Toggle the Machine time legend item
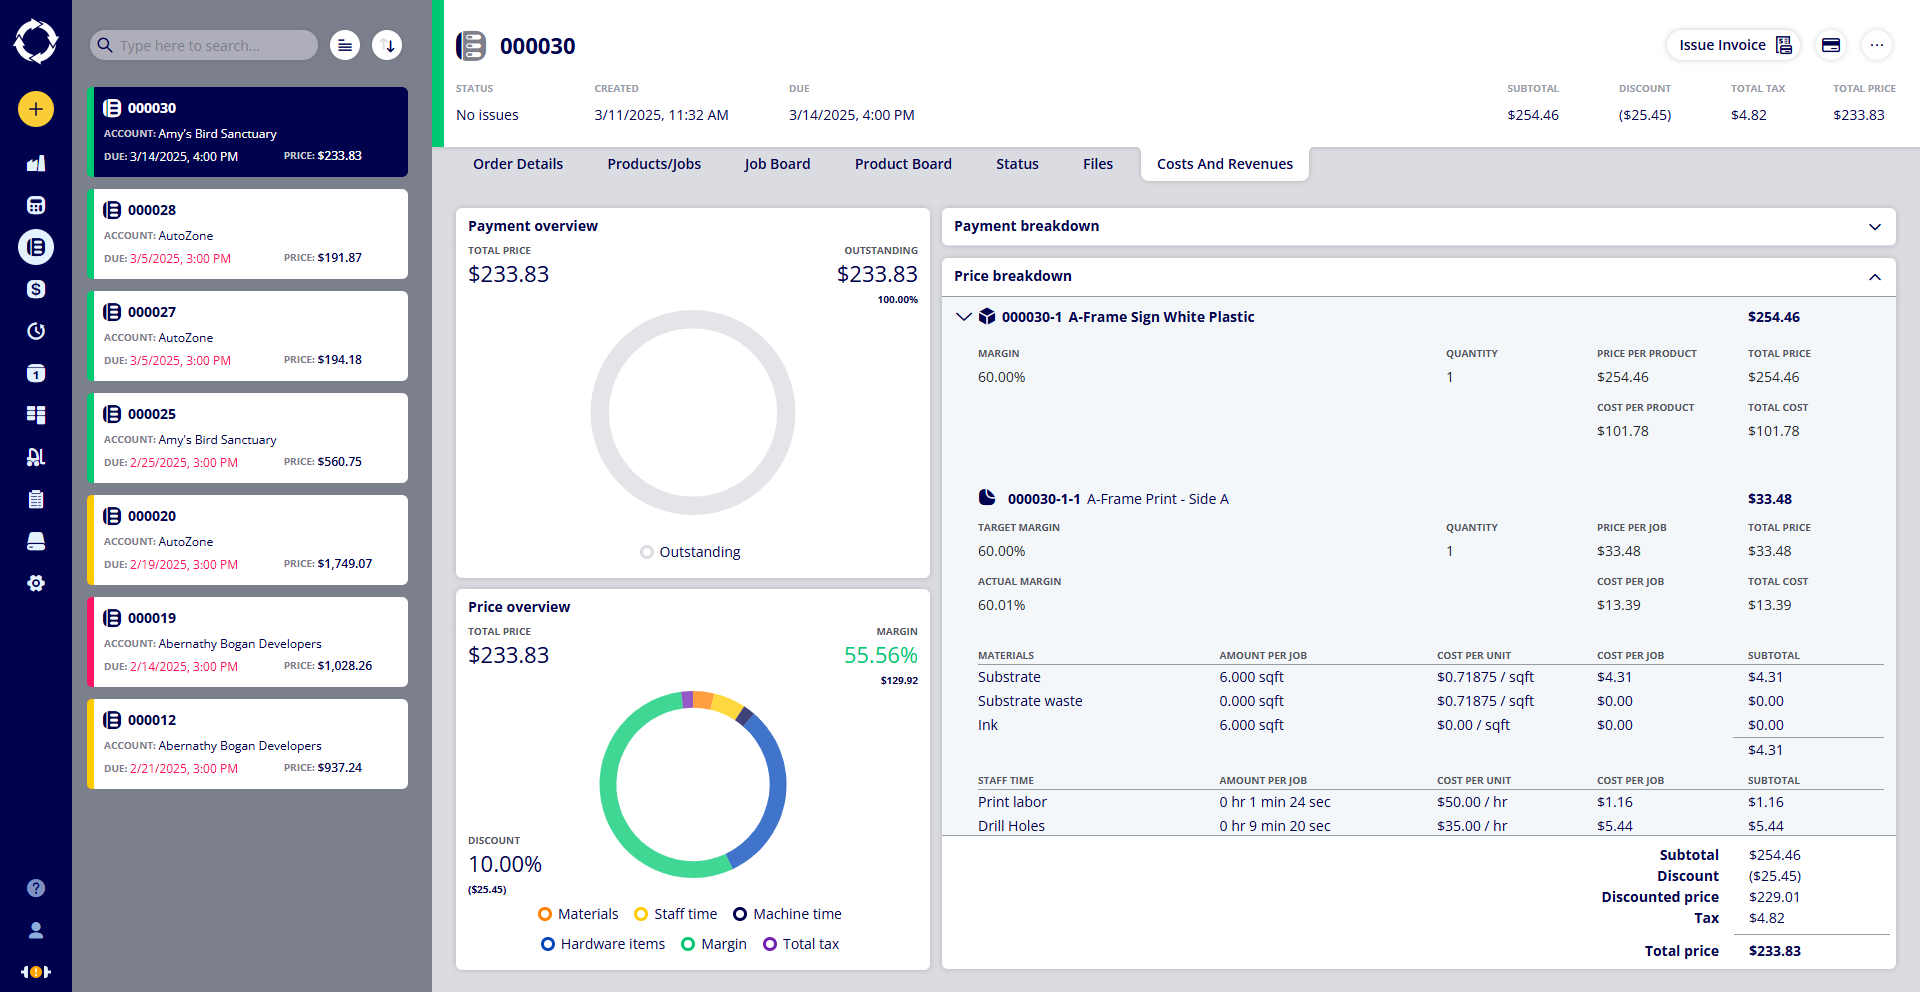The width and height of the screenshot is (1920, 992). 787,914
